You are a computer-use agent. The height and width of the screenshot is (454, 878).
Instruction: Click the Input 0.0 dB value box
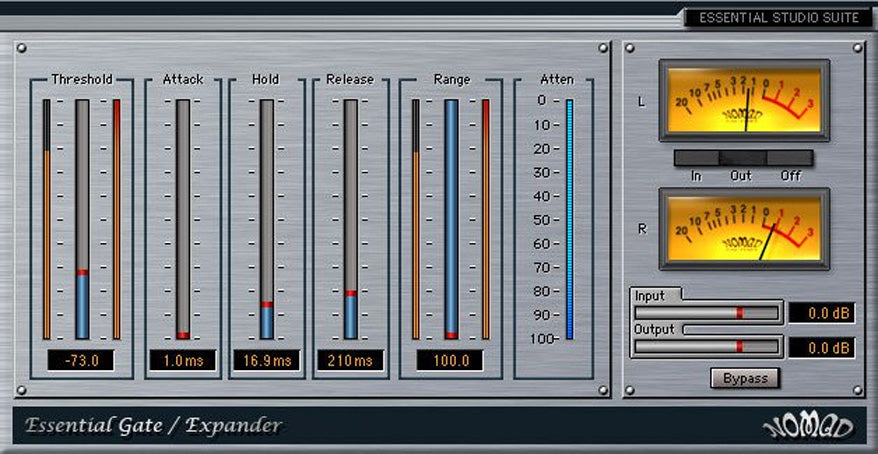point(821,314)
